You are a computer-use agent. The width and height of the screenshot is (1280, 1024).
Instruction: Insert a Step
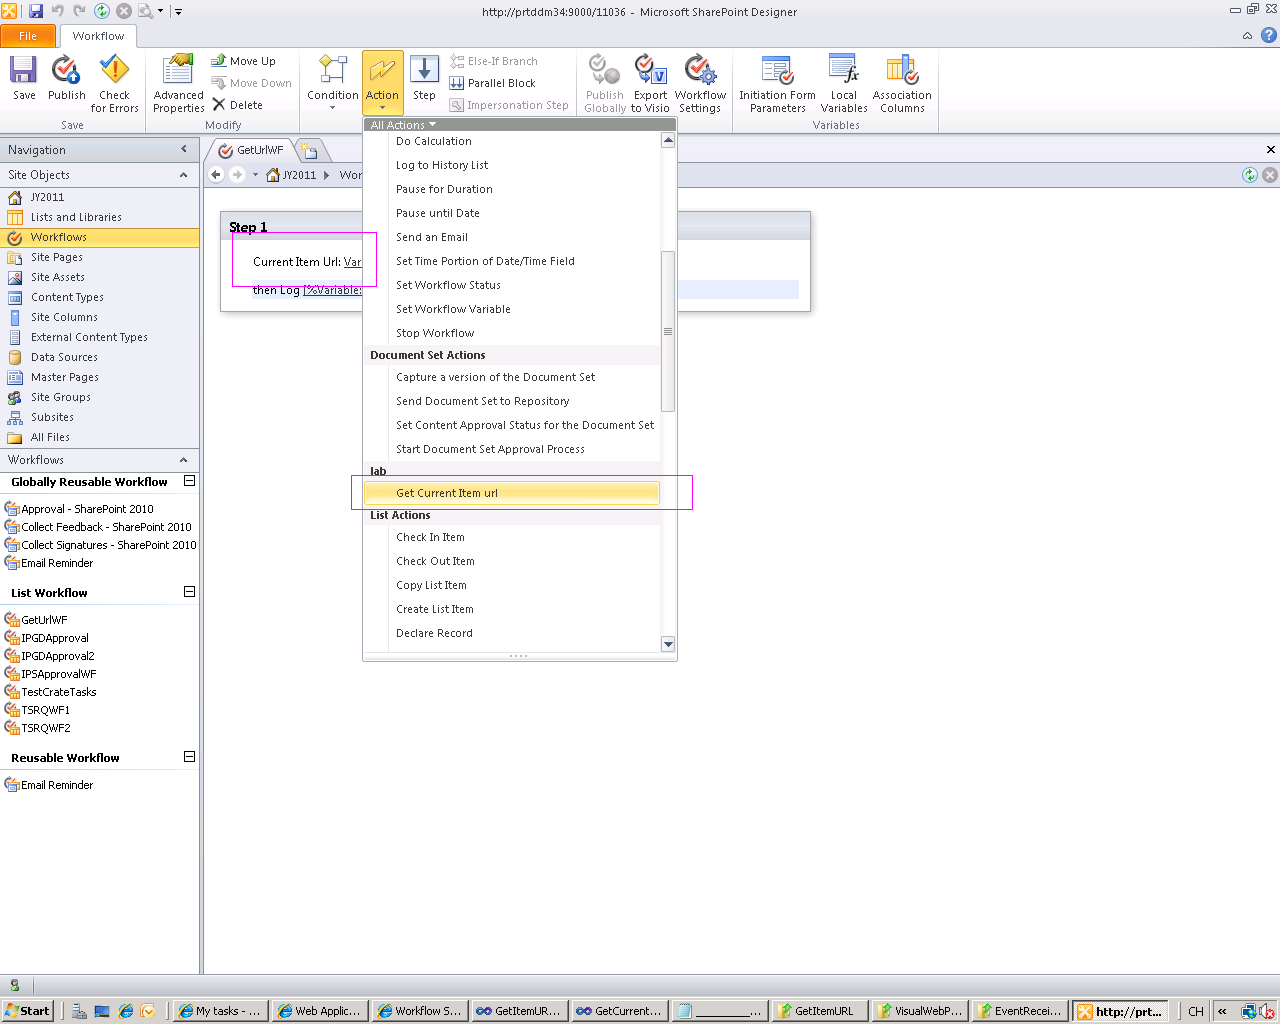[424, 78]
